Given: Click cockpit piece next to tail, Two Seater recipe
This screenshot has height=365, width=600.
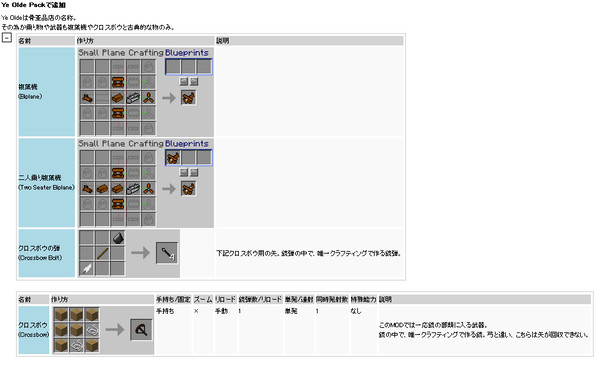Looking at the screenshot, I should click(103, 189).
